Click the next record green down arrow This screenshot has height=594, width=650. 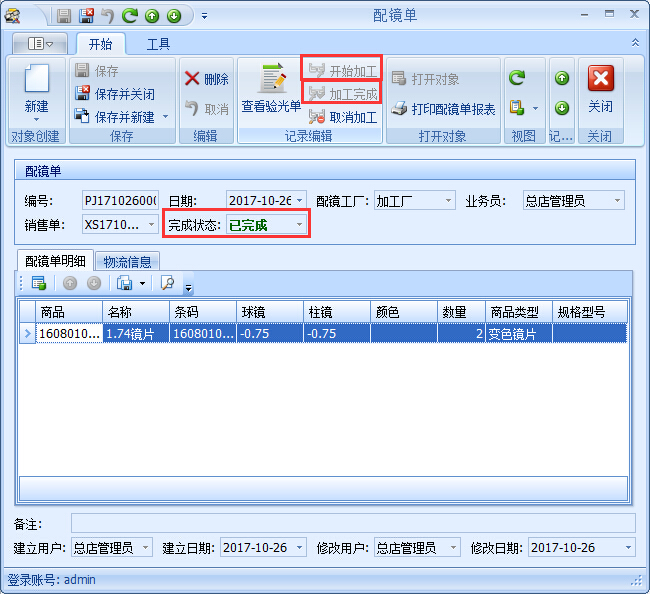pyautogui.click(x=562, y=108)
